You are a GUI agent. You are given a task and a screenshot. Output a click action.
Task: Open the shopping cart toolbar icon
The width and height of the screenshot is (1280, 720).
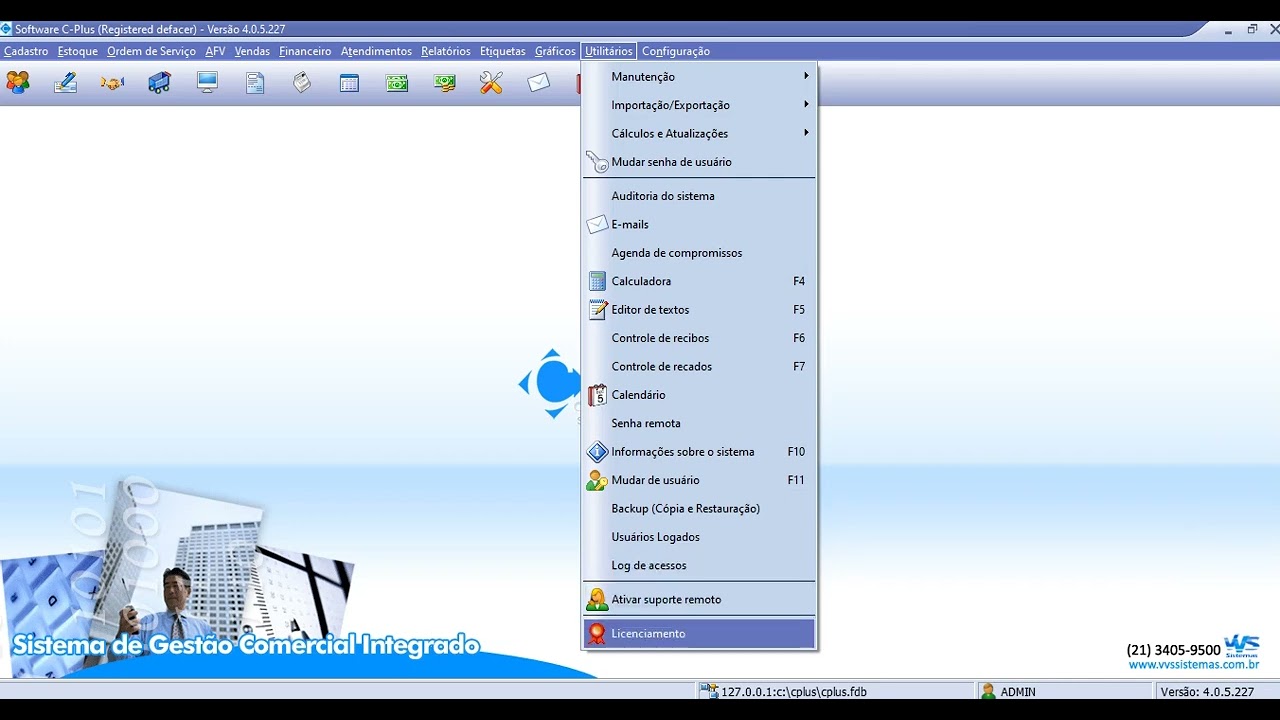coord(160,82)
